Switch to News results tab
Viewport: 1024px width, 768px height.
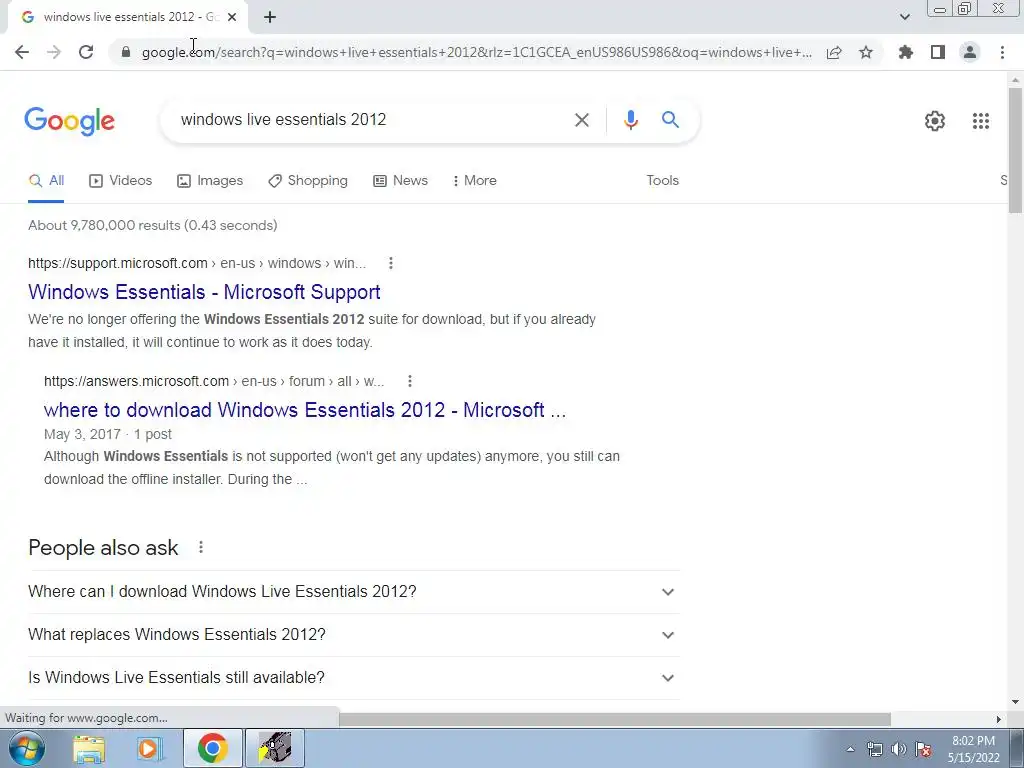click(x=400, y=181)
